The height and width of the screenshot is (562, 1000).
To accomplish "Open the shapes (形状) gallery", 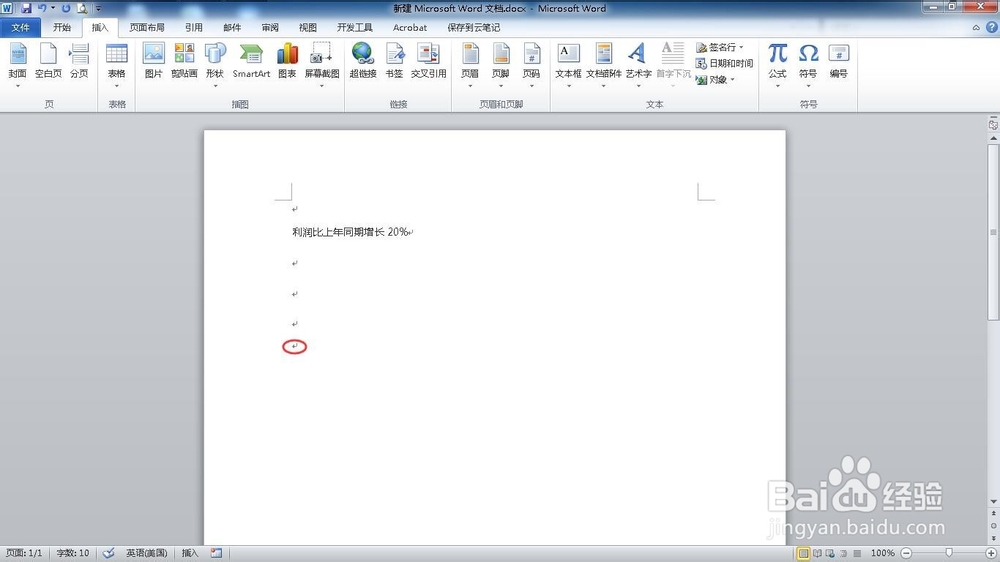I will (x=215, y=64).
